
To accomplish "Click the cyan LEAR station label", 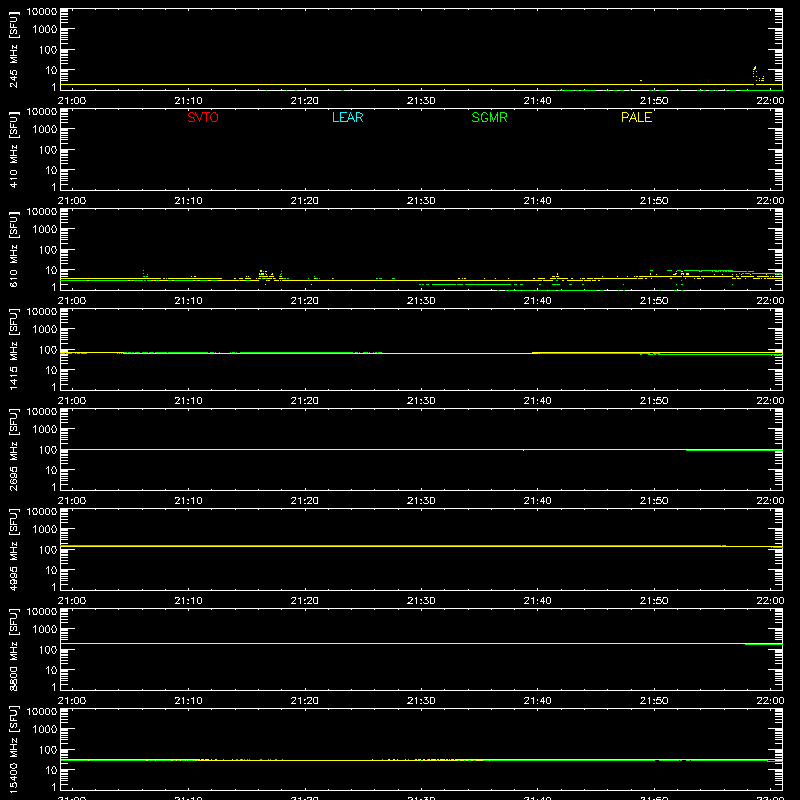I will coord(347,117).
